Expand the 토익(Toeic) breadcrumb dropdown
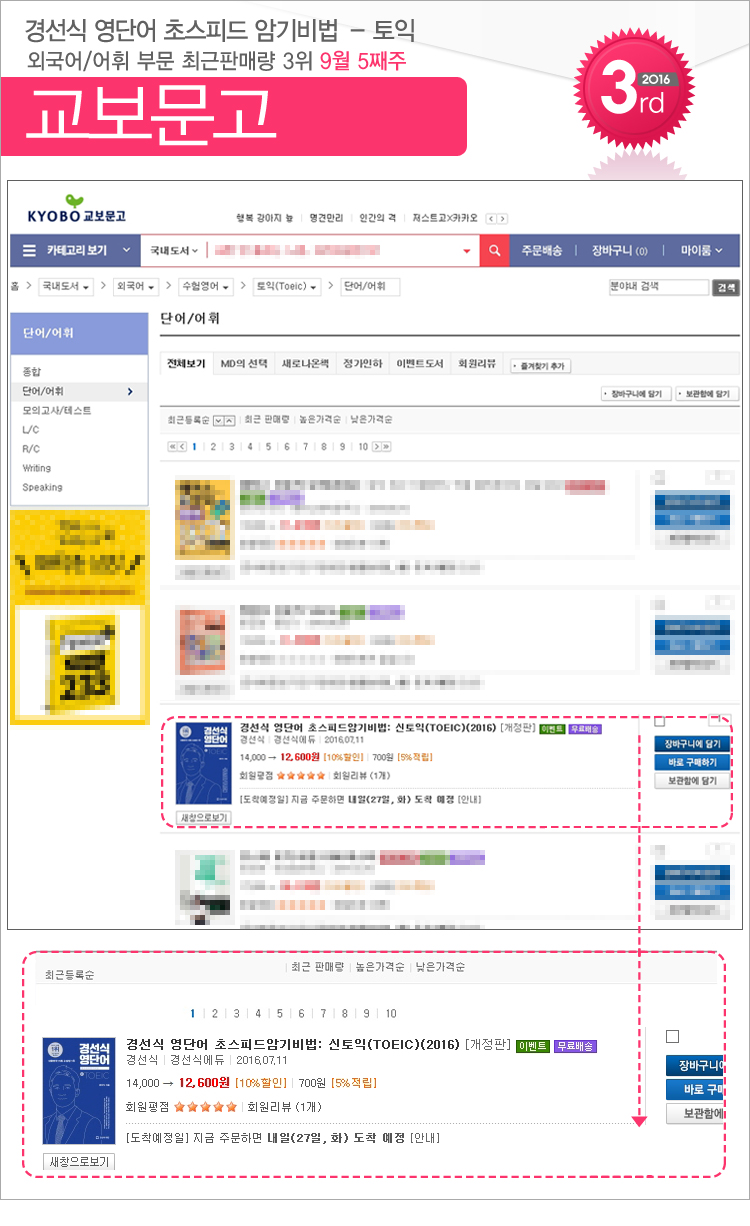Viewport: 750px width, 1226px height. coord(287,287)
